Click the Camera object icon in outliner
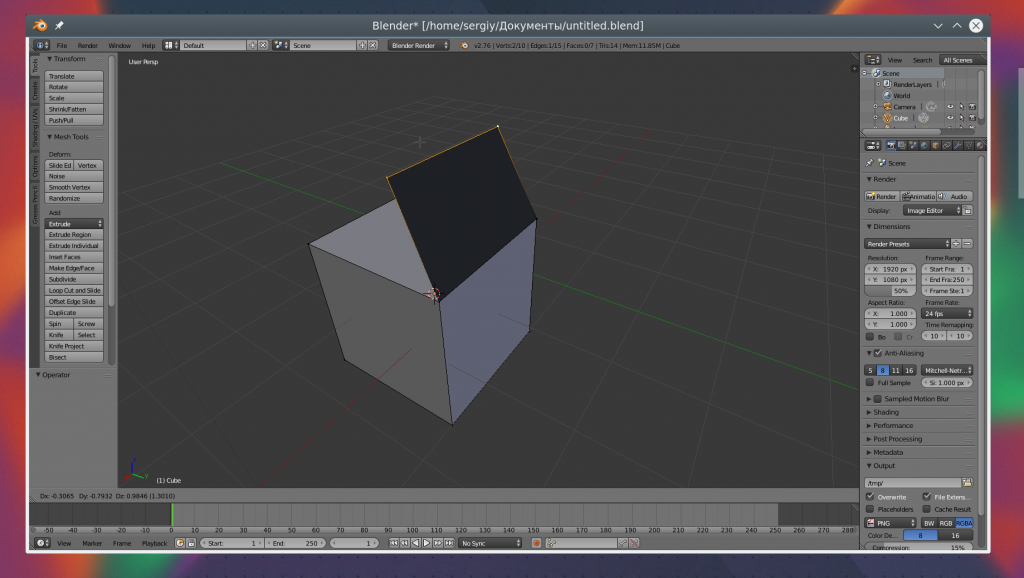 [x=885, y=106]
